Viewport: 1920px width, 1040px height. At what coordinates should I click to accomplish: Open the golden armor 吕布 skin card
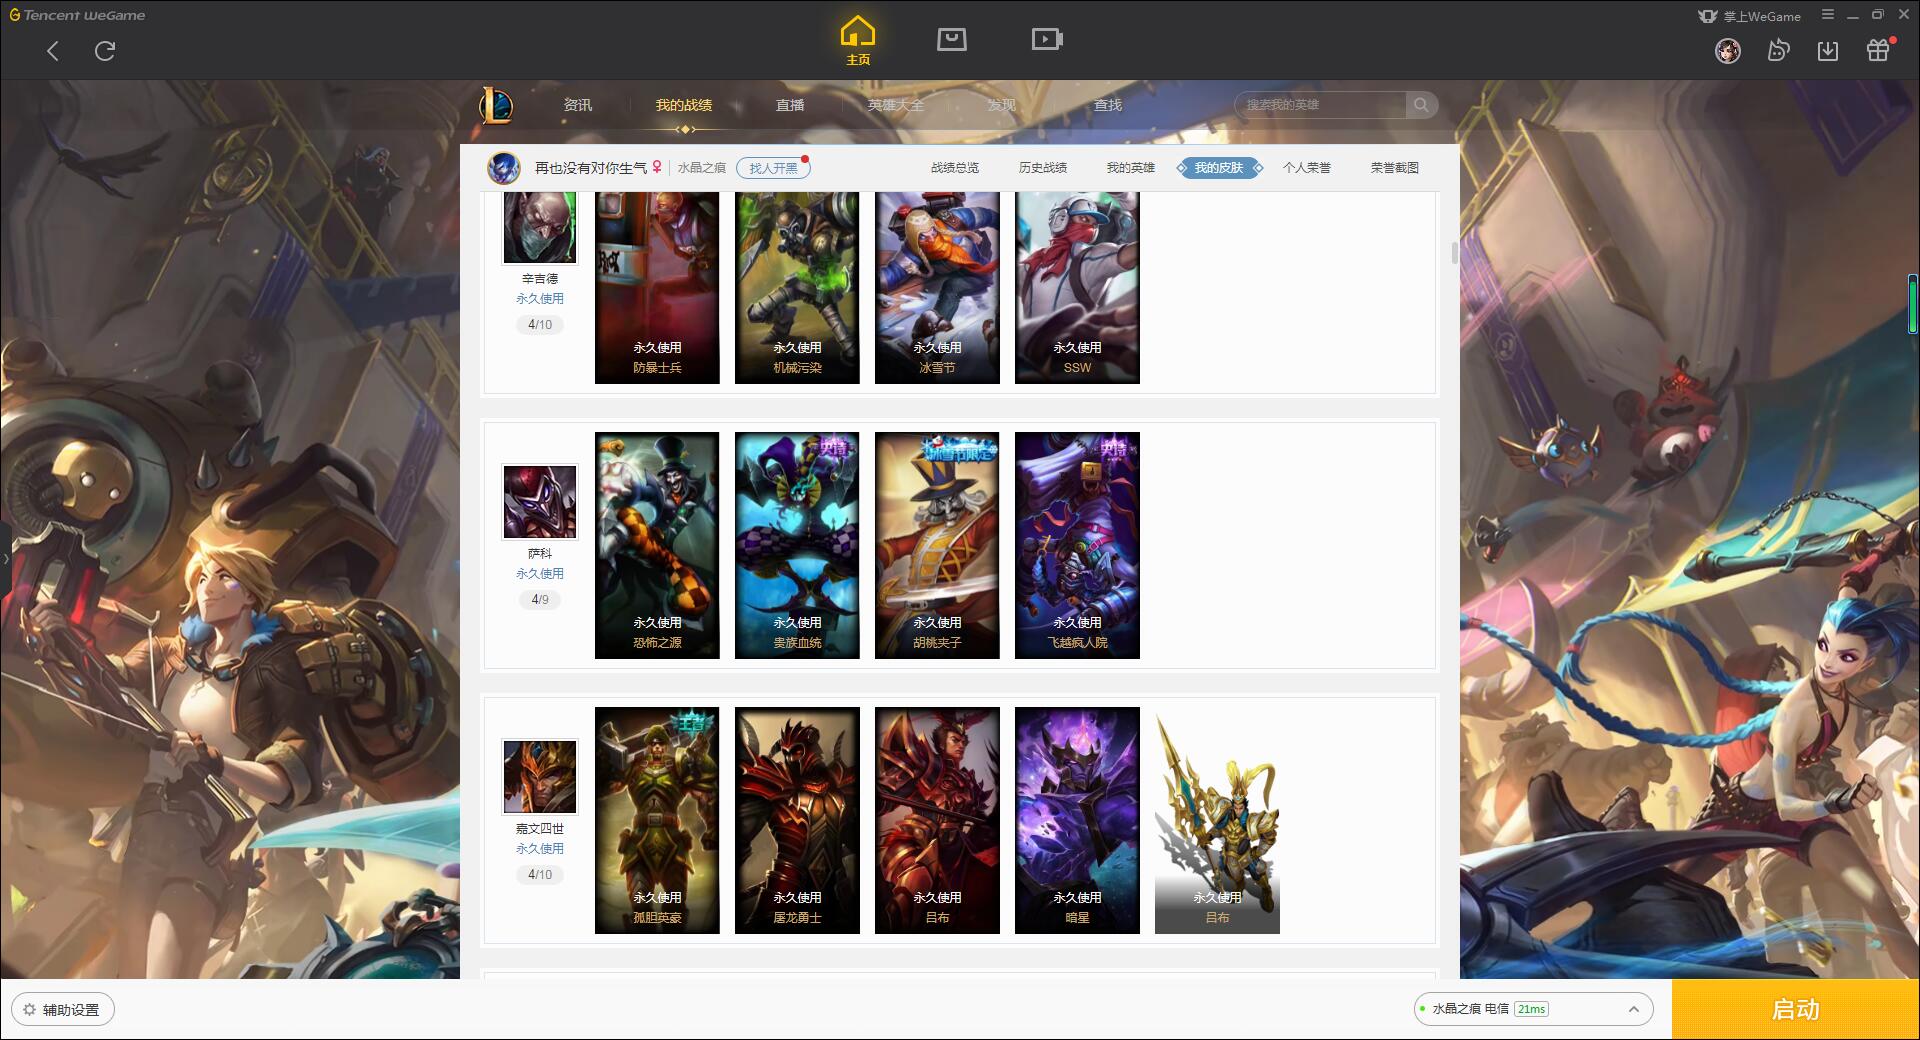(1217, 820)
